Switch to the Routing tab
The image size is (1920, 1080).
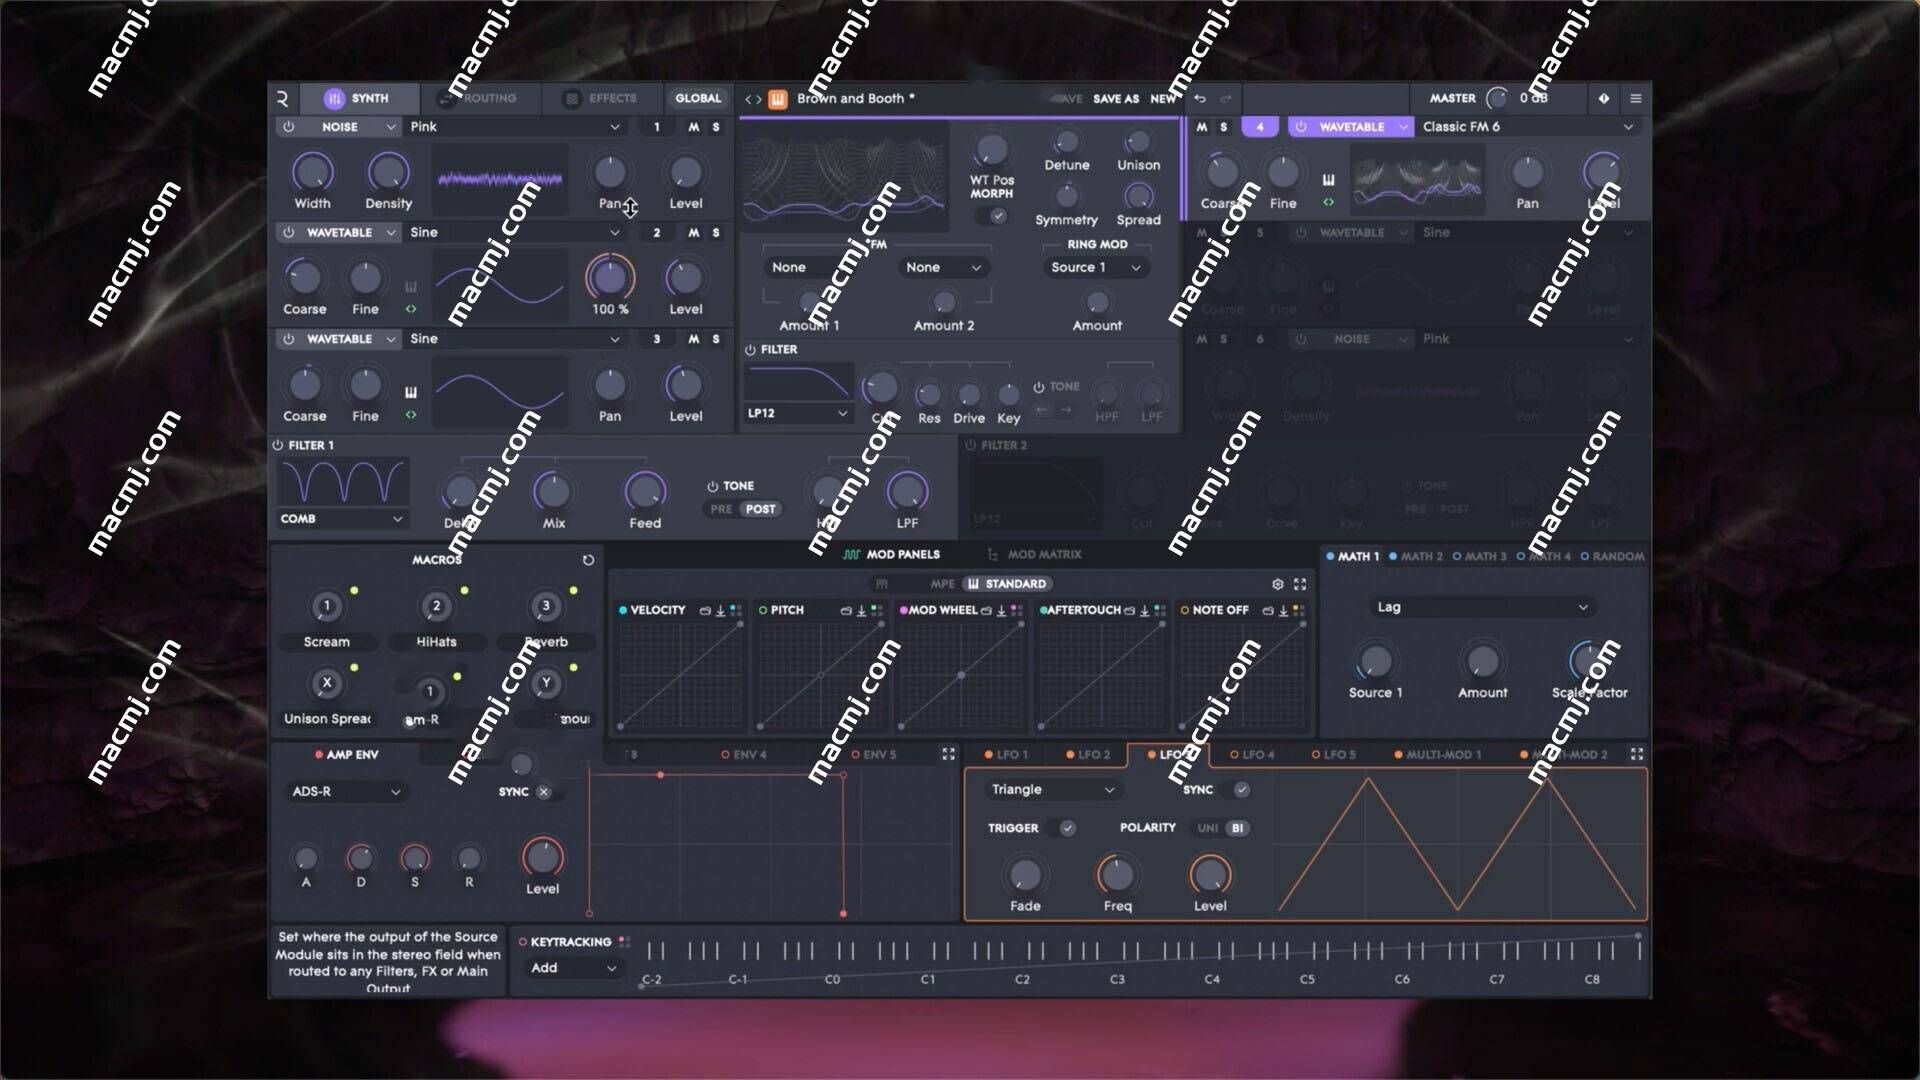click(479, 98)
